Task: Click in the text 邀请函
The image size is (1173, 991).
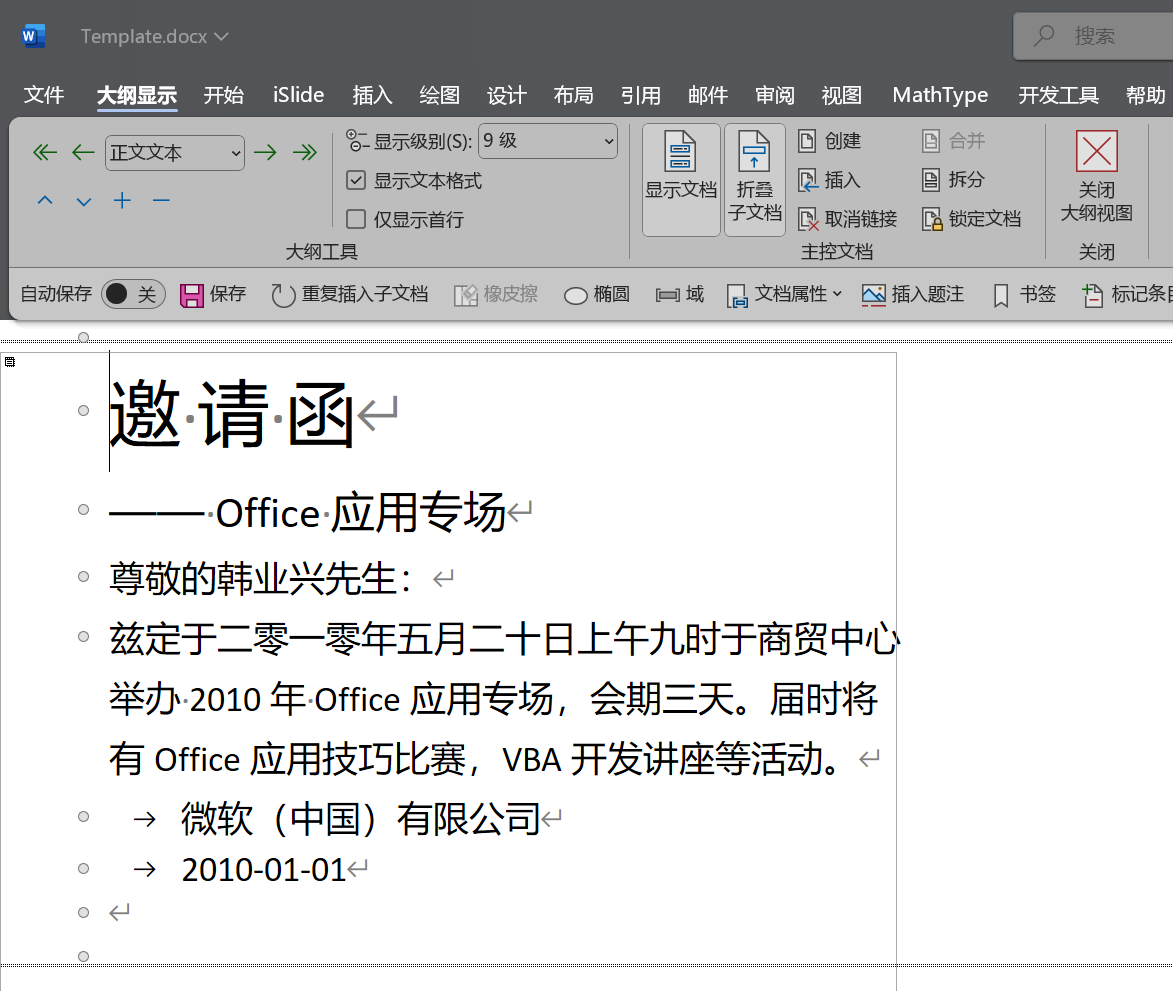Action: pos(231,414)
